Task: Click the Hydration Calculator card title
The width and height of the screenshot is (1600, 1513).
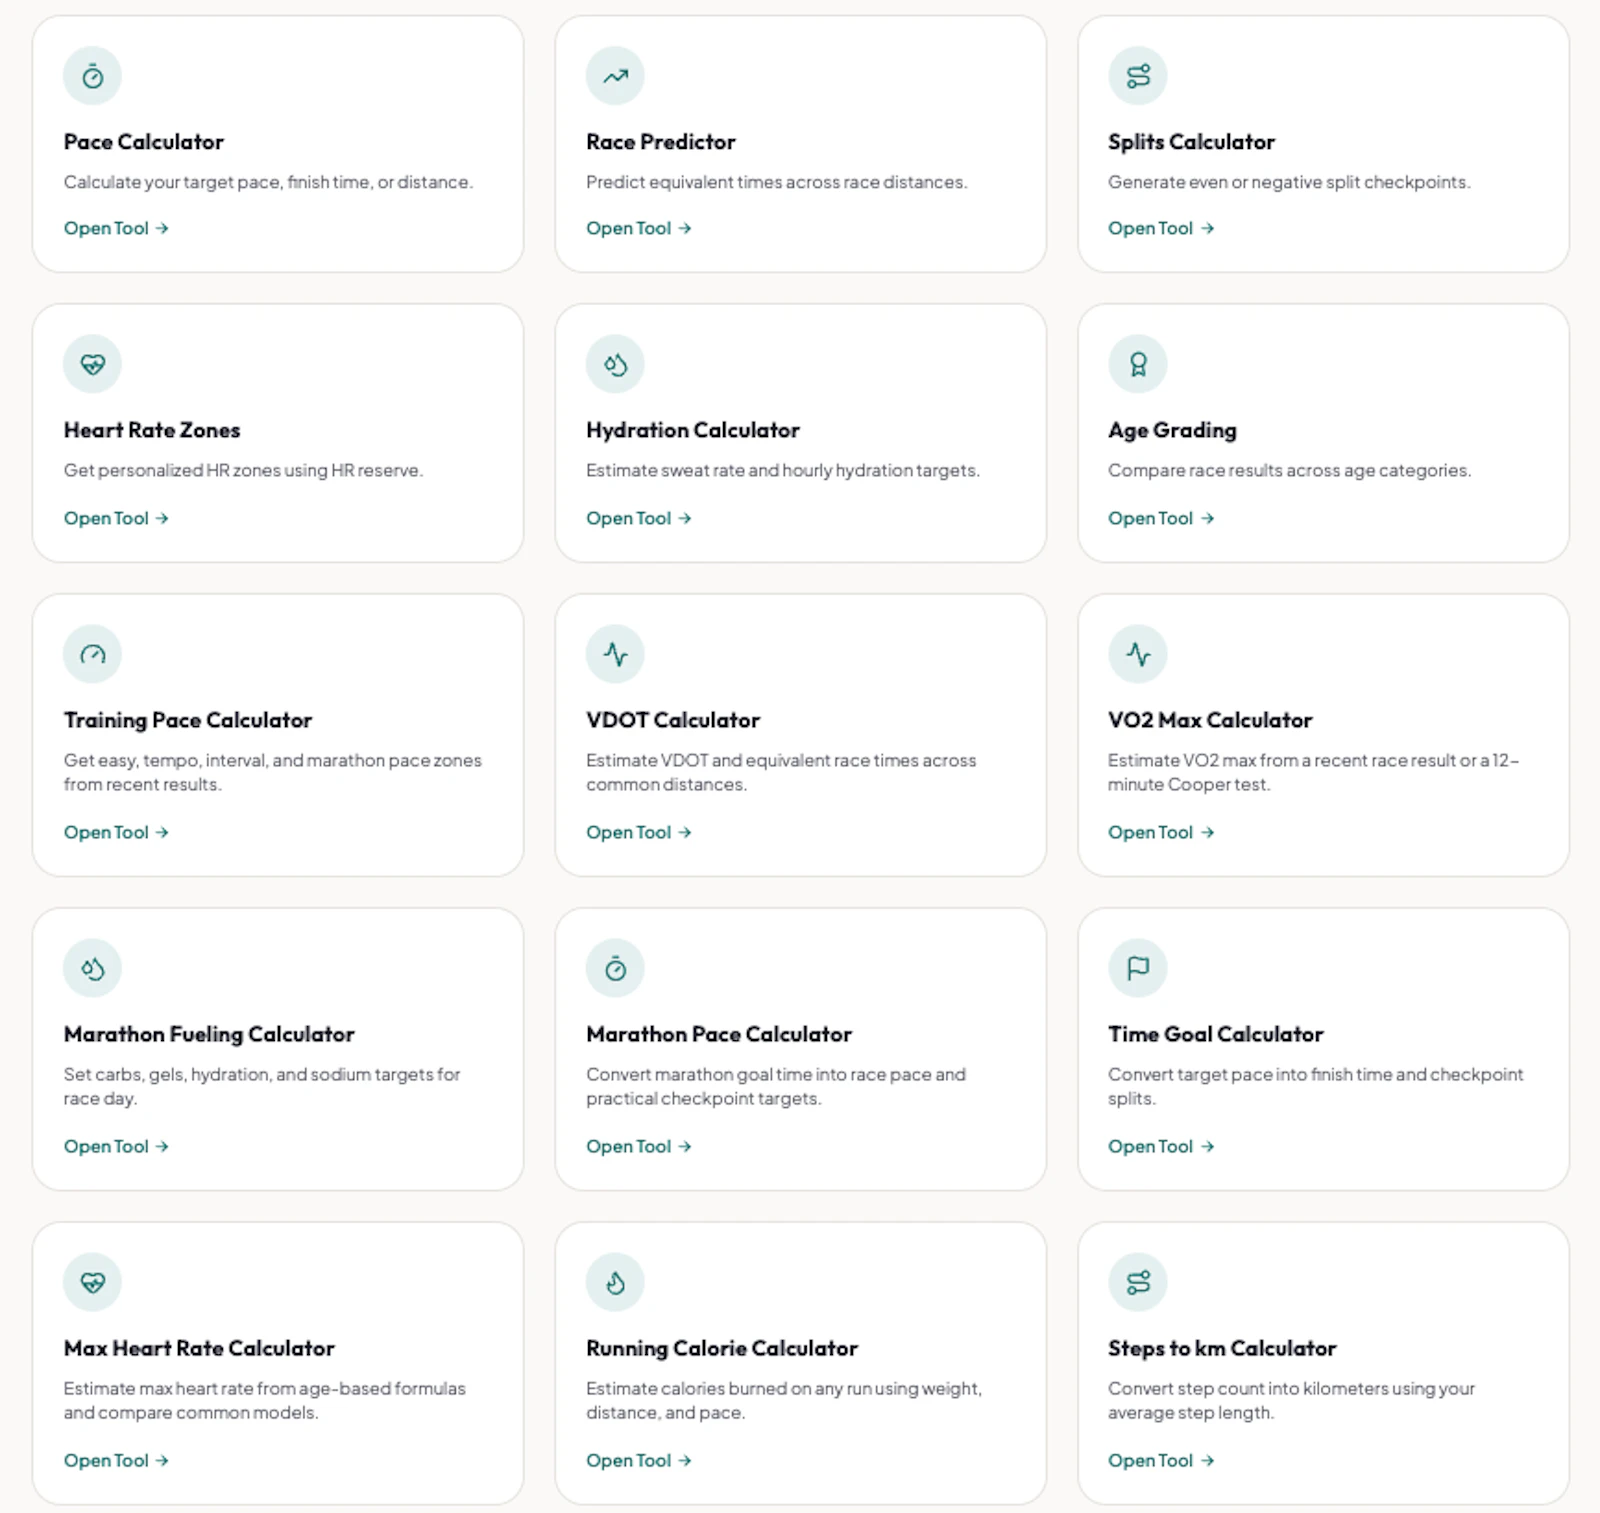Action: point(693,430)
